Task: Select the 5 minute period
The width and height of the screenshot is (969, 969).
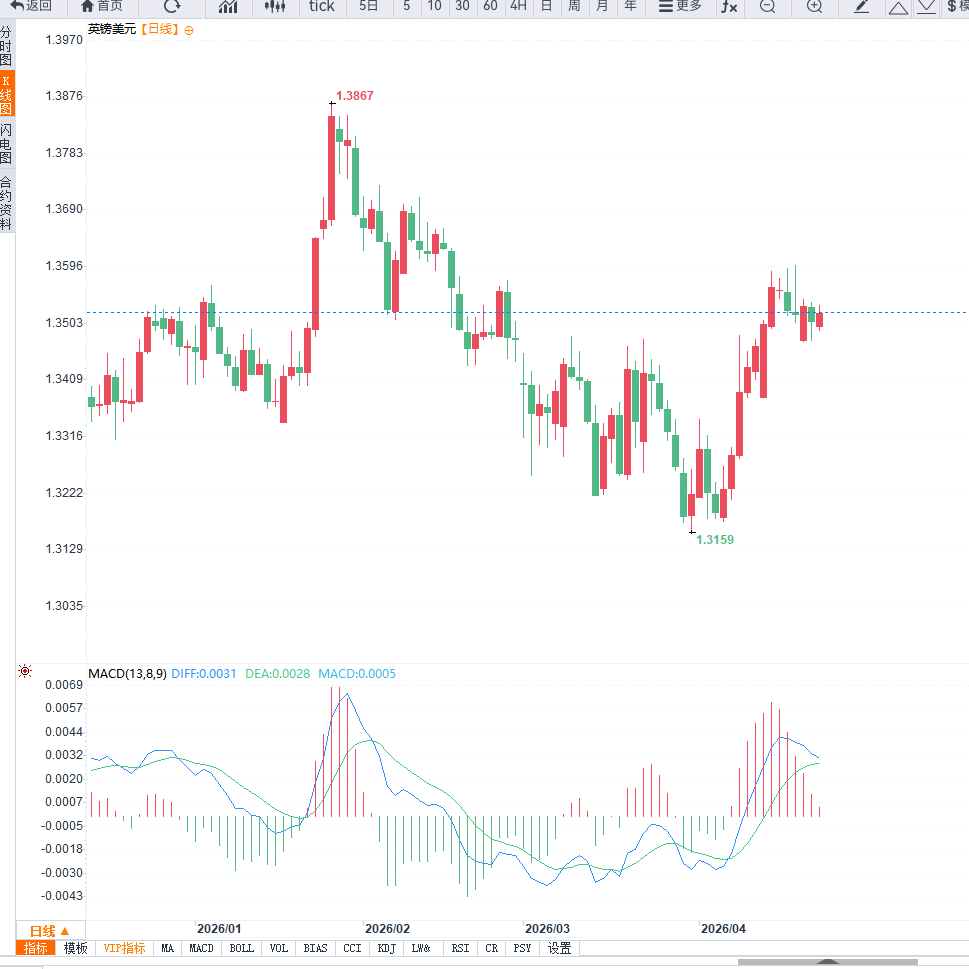Action: coord(407,6)
